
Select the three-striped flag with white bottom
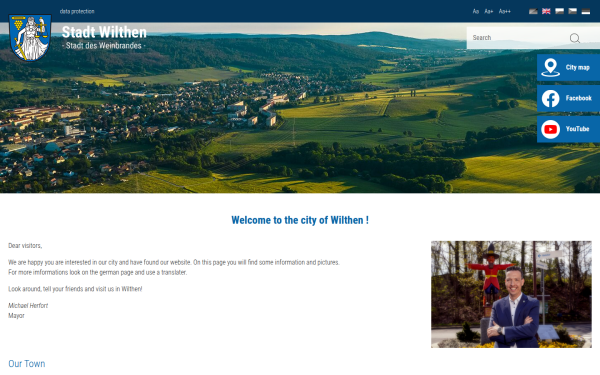(x=586, y=11)
